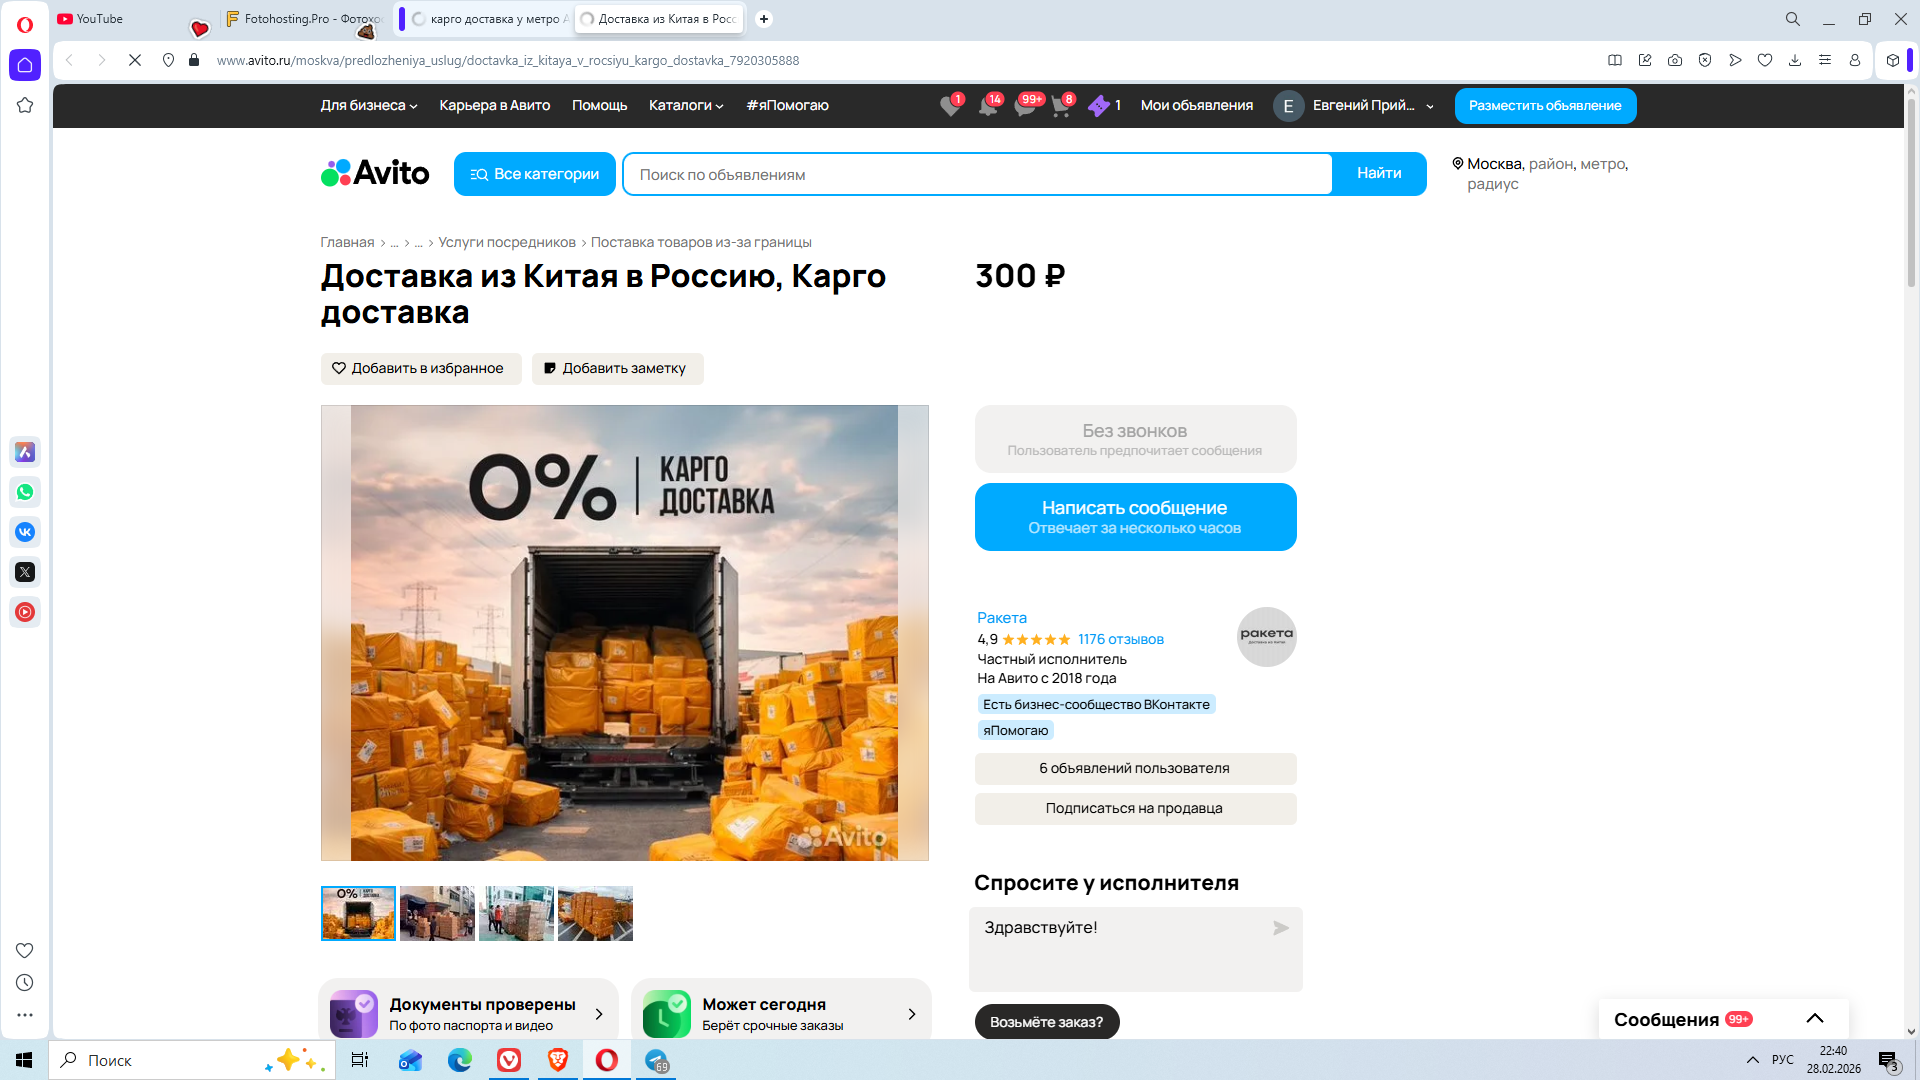Open WhatsApp in Opera sidebar

(25, 492)
